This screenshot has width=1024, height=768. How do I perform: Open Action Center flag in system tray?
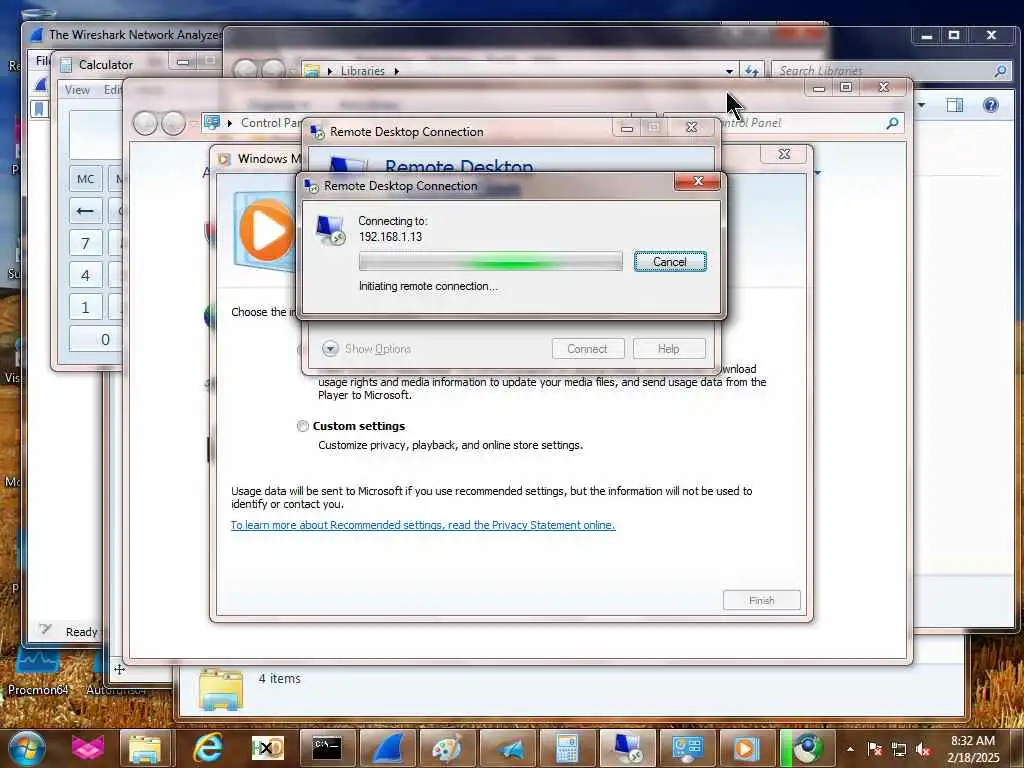(x=874, y=749)
